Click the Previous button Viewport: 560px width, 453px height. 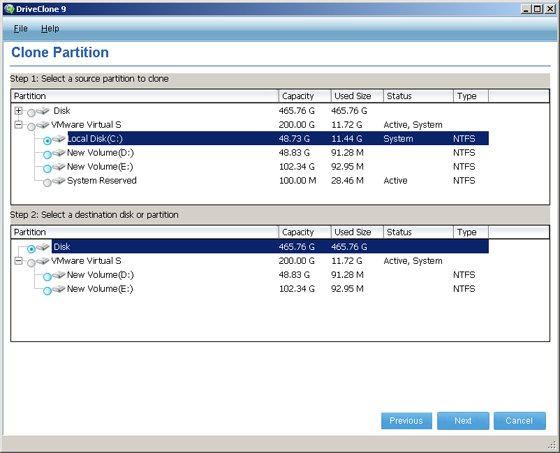click(406, 421)
